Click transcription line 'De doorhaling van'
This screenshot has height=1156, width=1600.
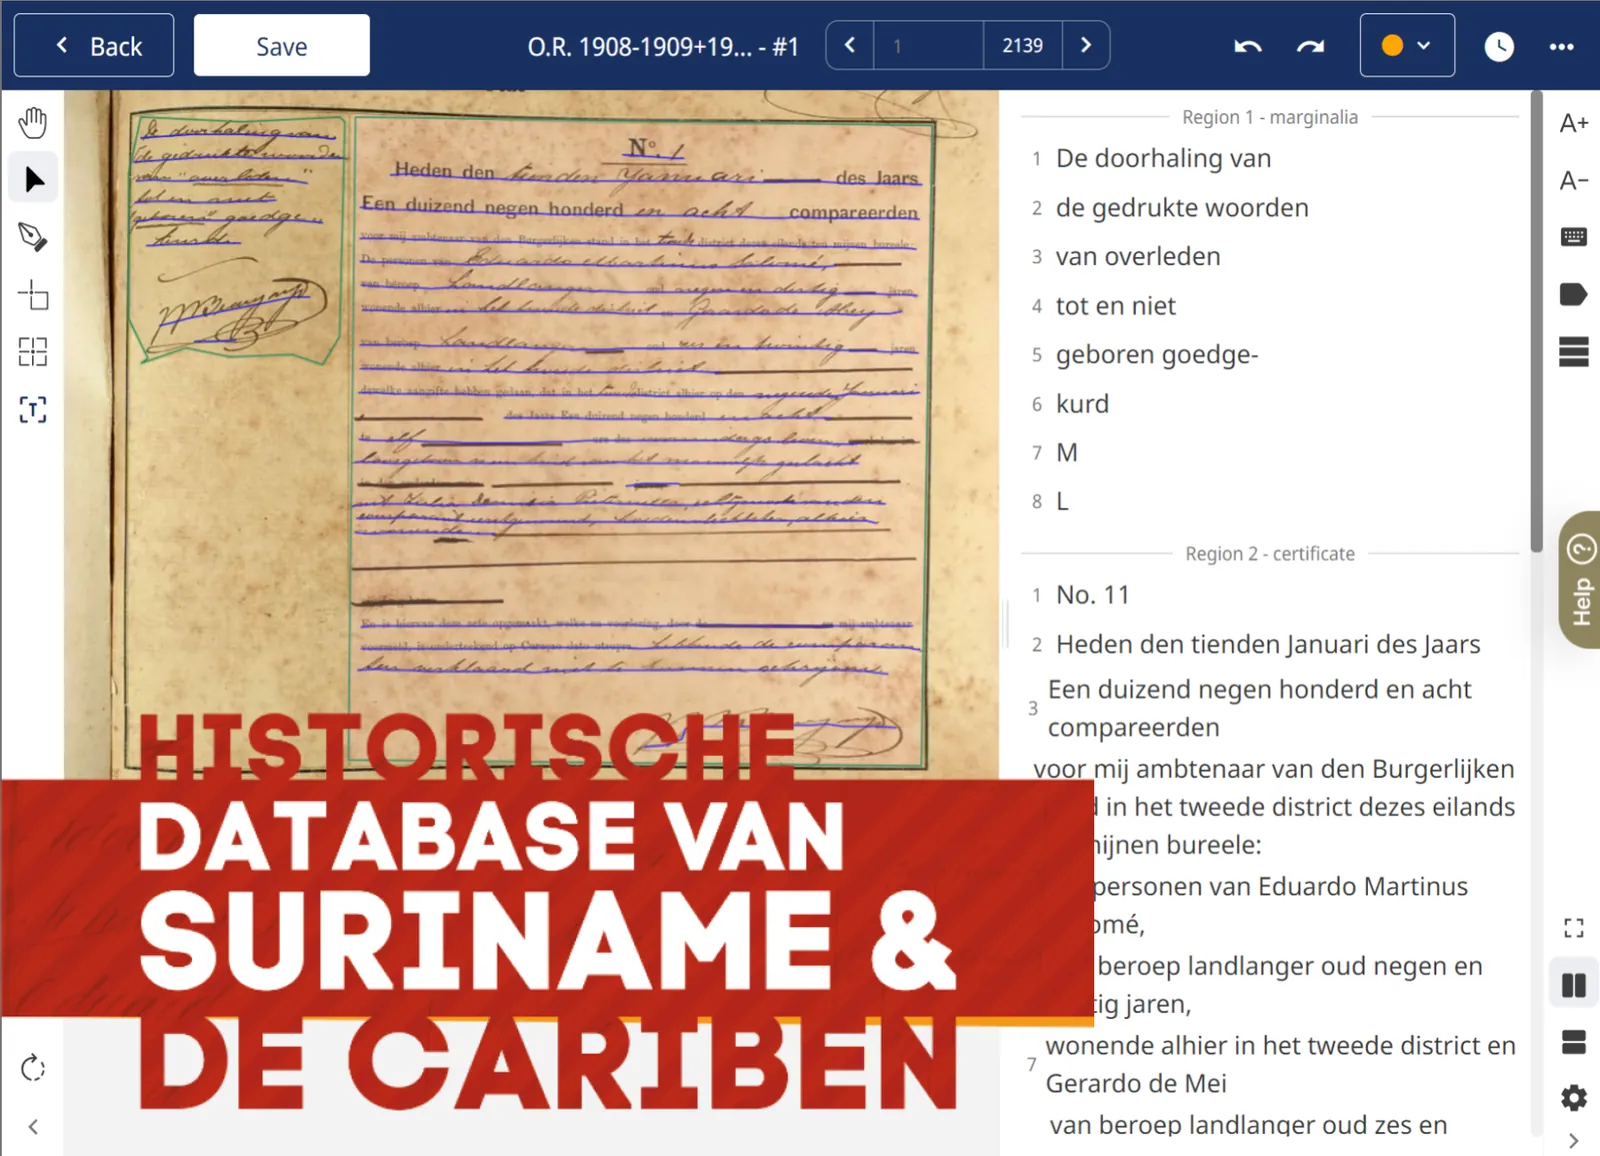pos(1163,158)
